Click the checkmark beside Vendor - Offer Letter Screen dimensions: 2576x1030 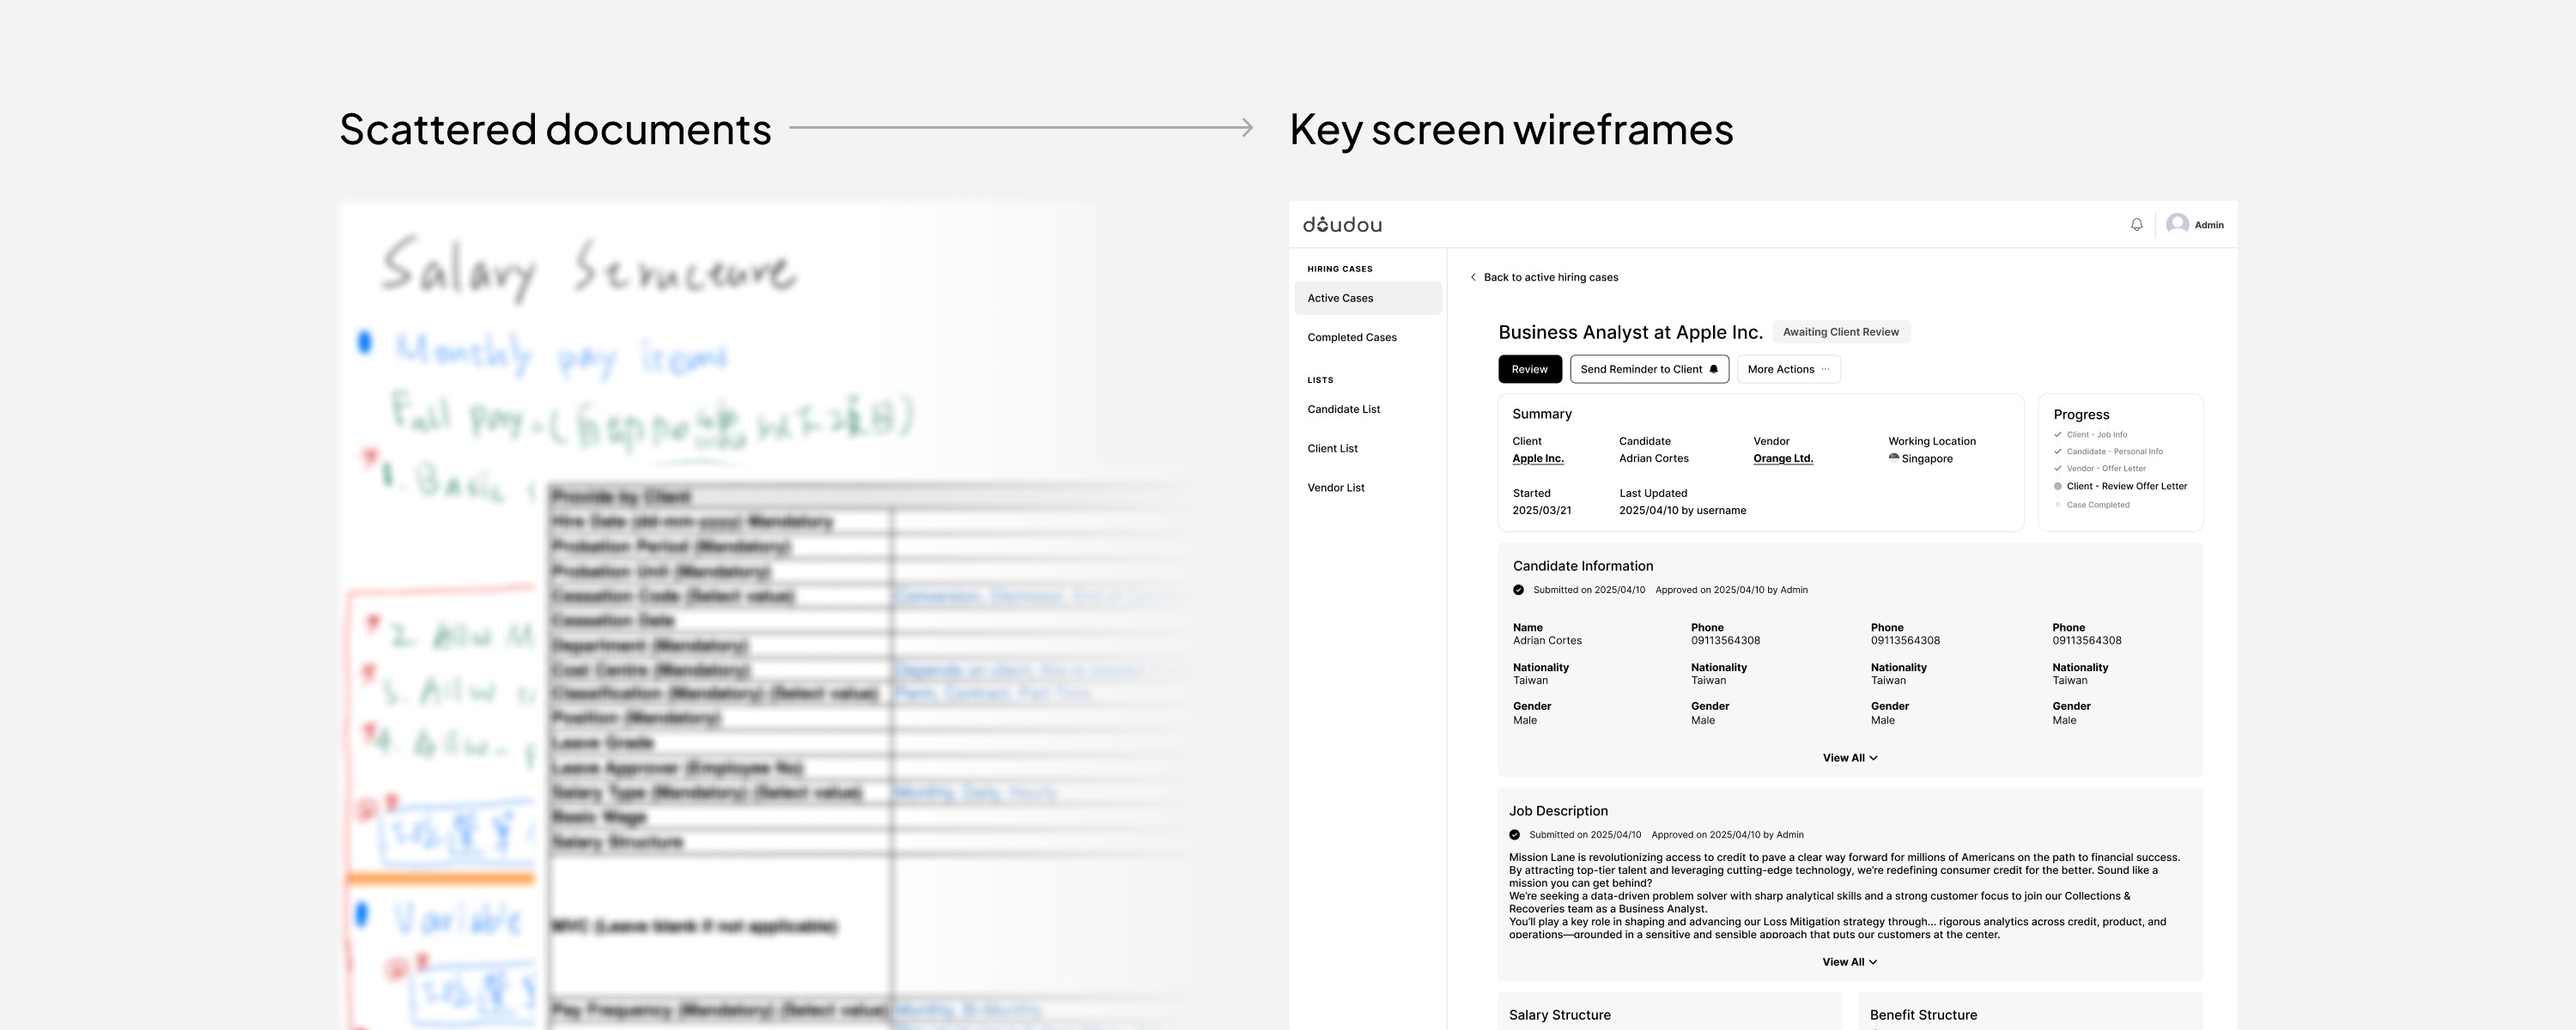coord(2058,468)
